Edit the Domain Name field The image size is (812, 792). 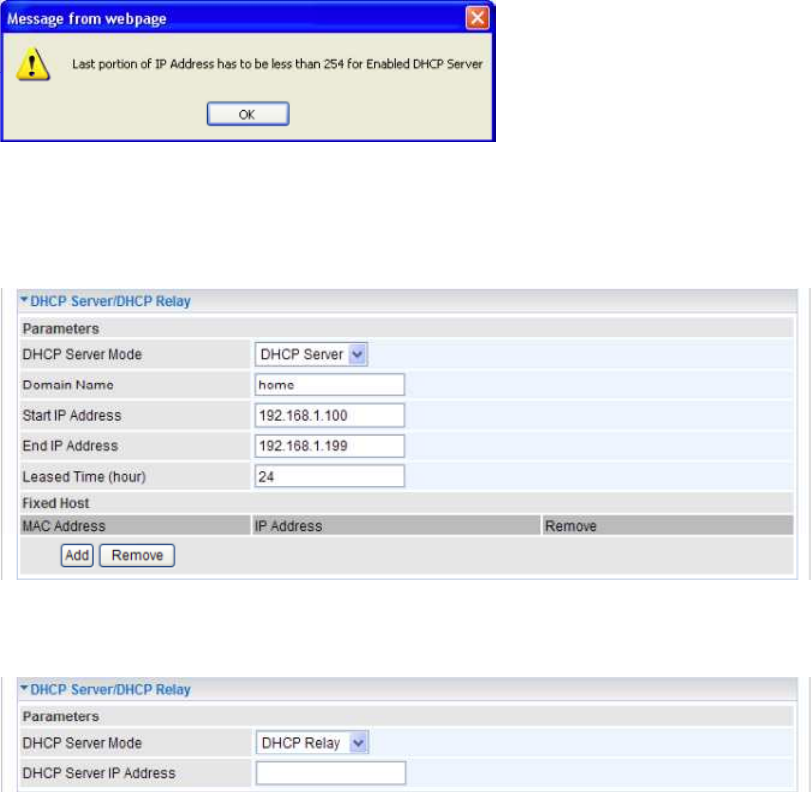pyautogui.click(x=329, y=385)
